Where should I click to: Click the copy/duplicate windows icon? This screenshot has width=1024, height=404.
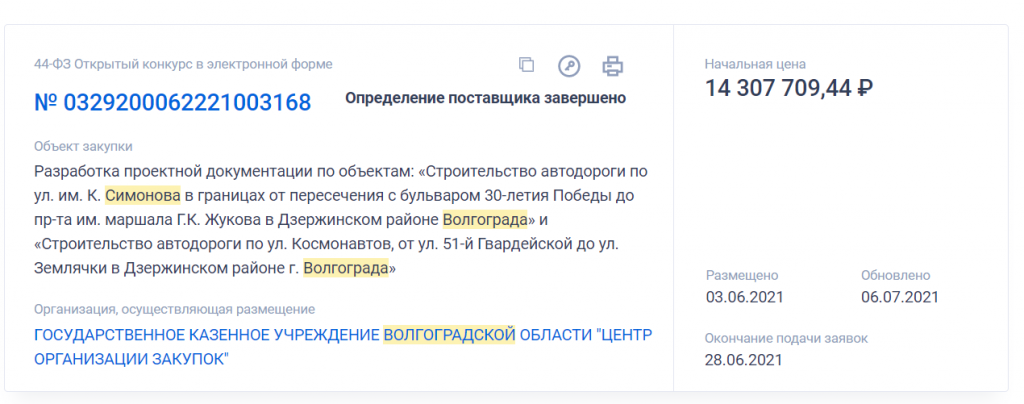pos(527,66)
